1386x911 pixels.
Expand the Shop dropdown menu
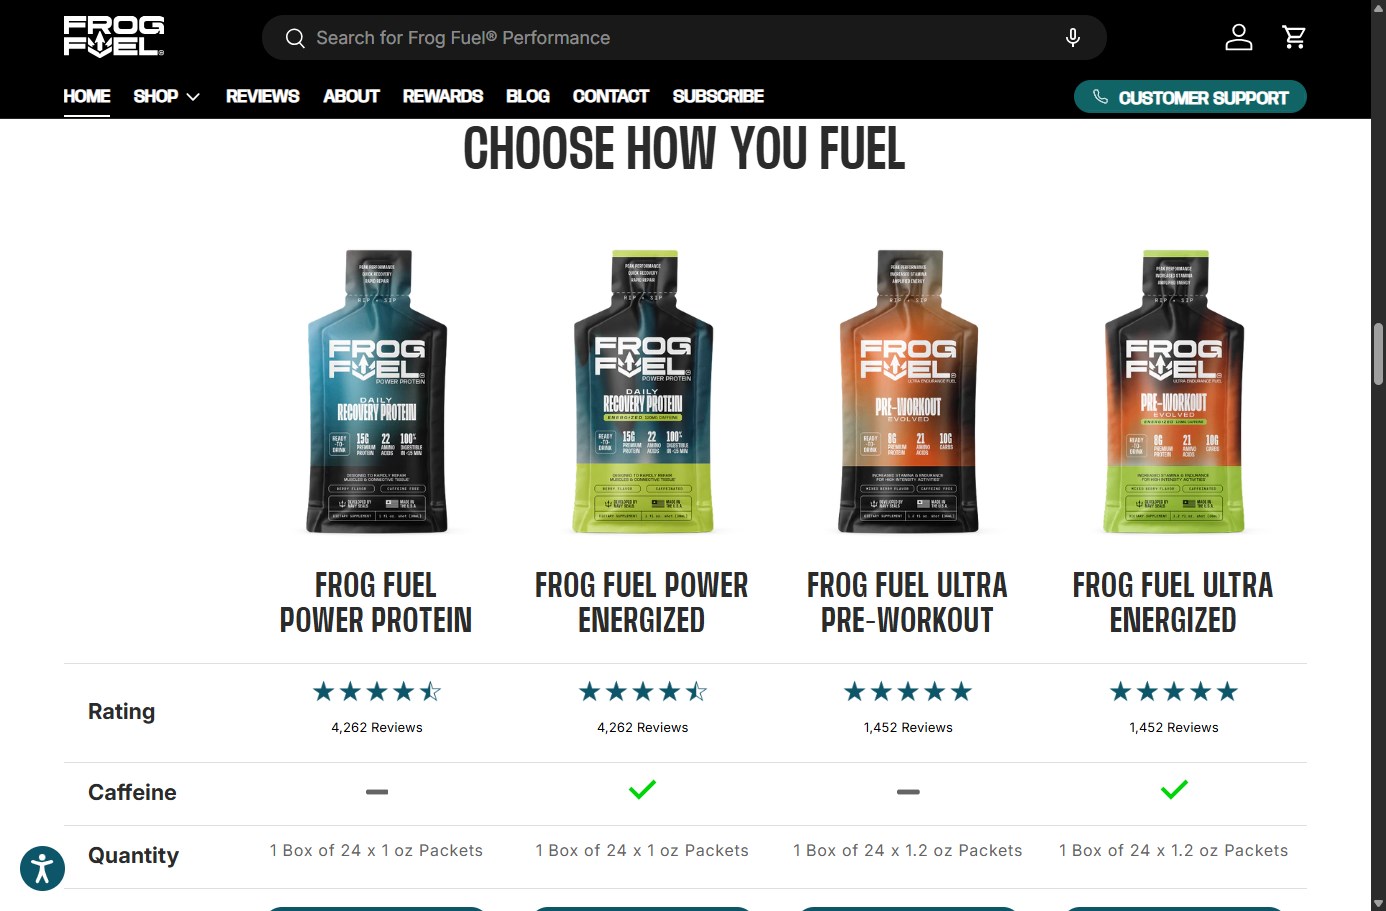pyautogui.click(x=167, y=96)
